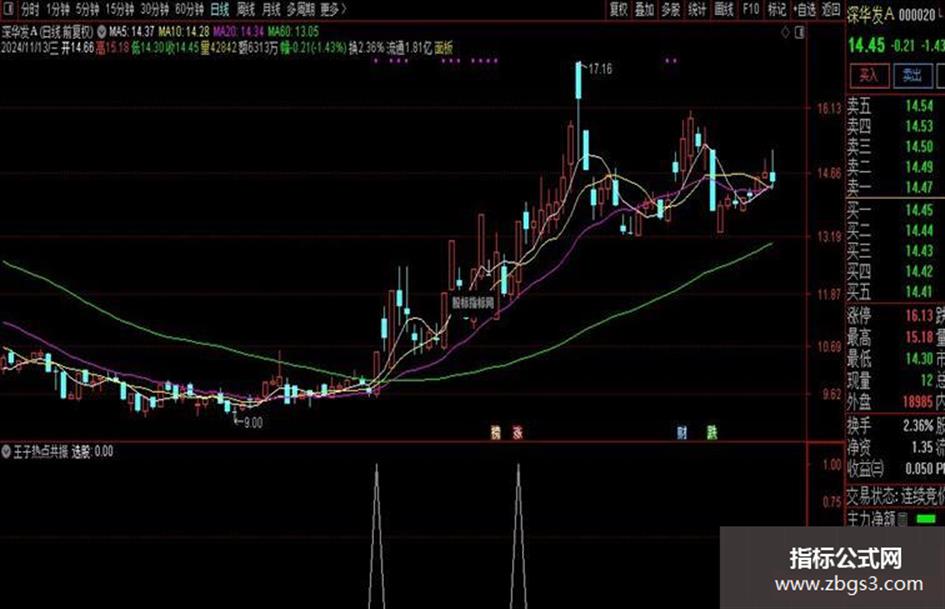Click the 标记 mark tool
This screenshot has width=945, height=609.
coord(776,10)
